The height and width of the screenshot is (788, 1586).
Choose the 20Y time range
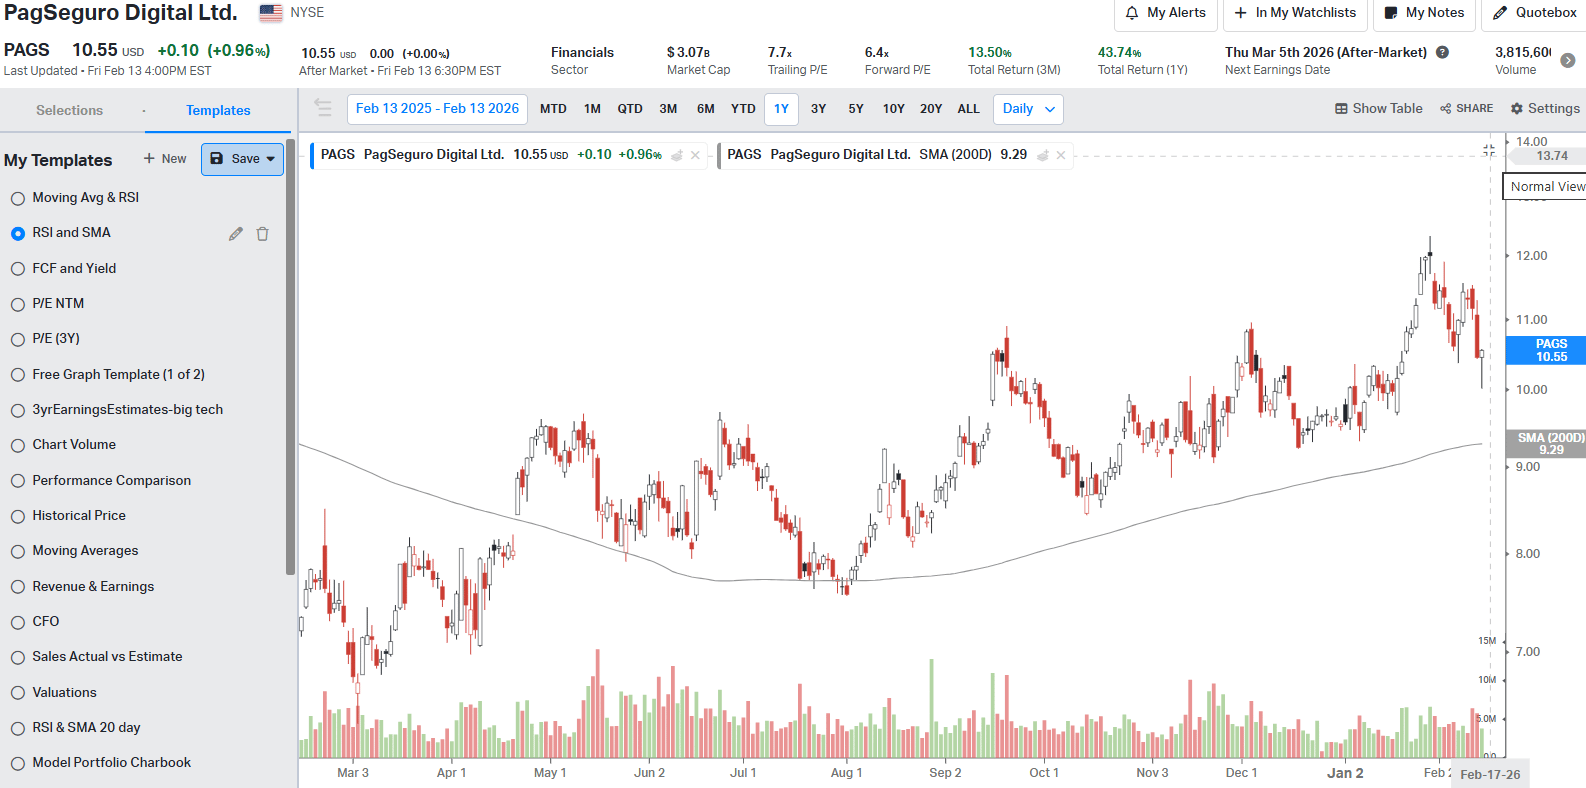coord(931,109)
